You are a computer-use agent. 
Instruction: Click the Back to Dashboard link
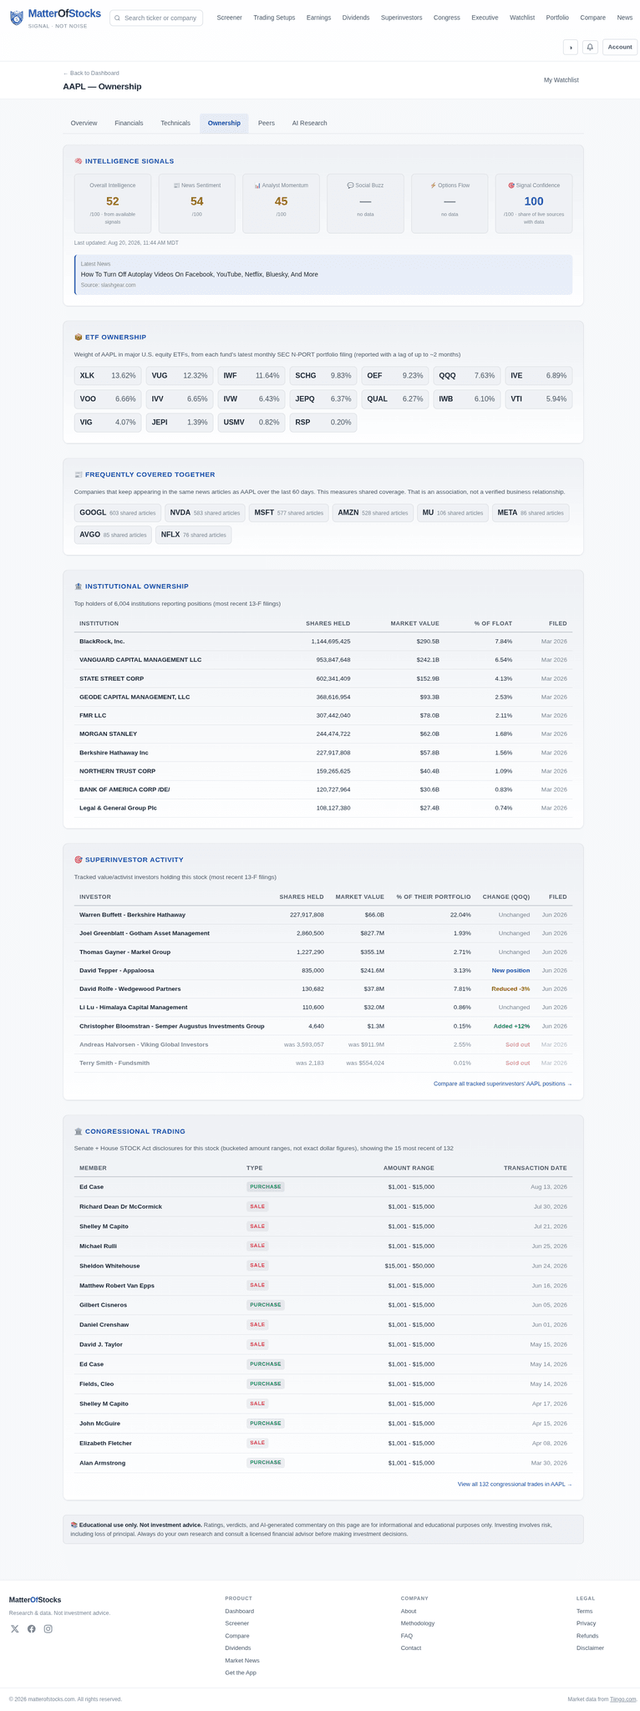pyautogui.click(x=91, y=73)
